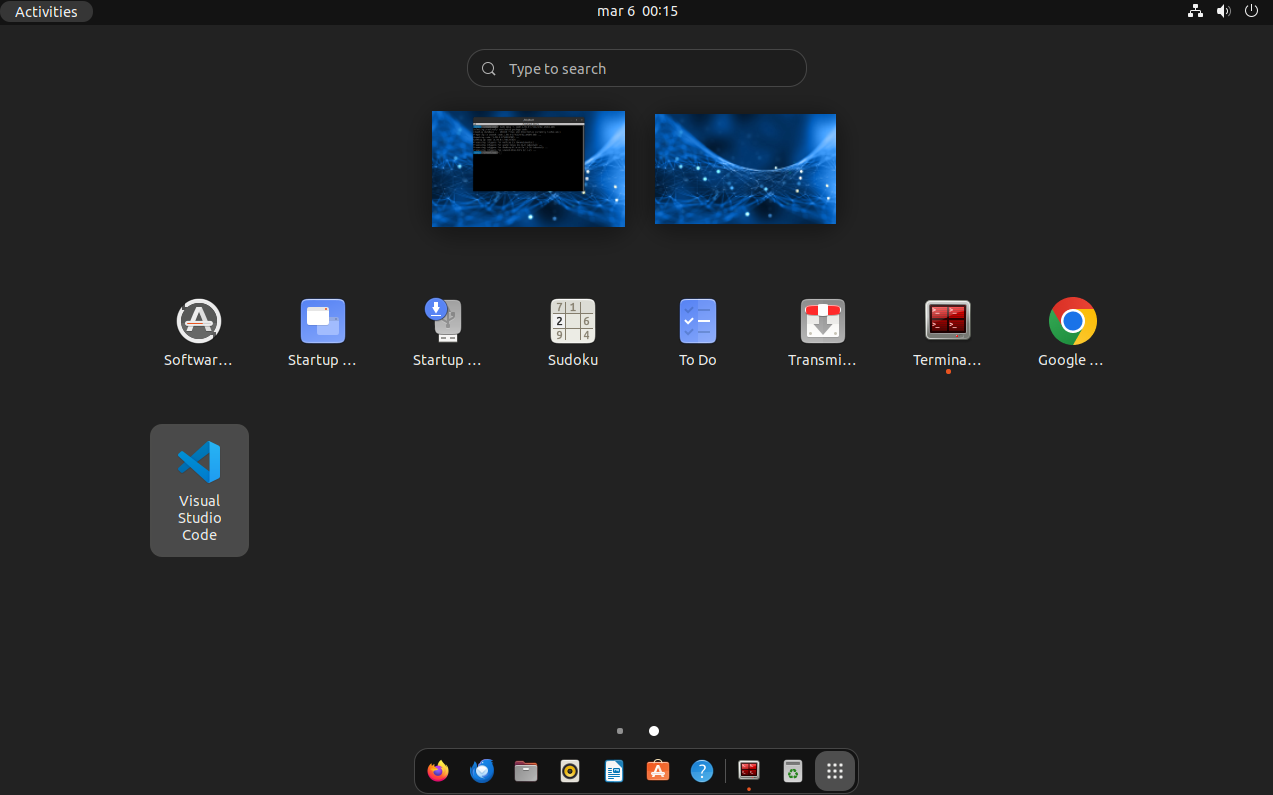Toggle the Show Applications grid button
Viewport: 1273px width, 795px height.
click(835, 771)
